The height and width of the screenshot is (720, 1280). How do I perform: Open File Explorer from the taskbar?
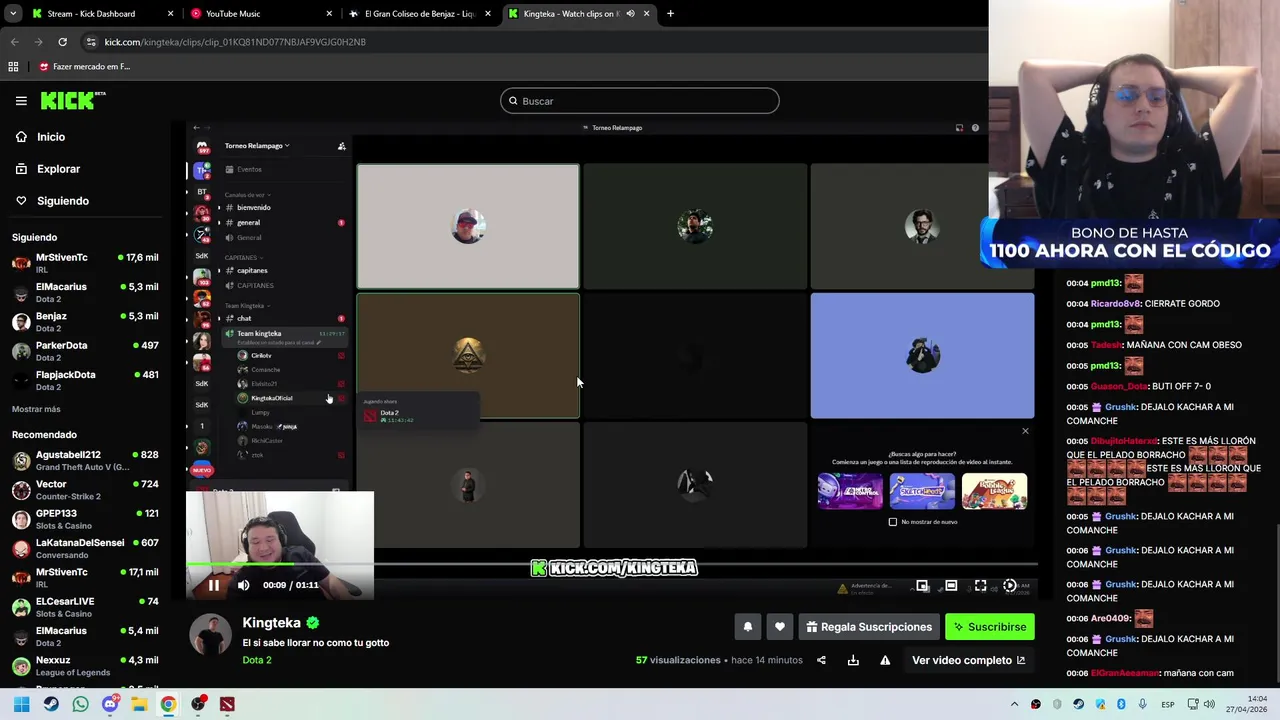[139, 704]
